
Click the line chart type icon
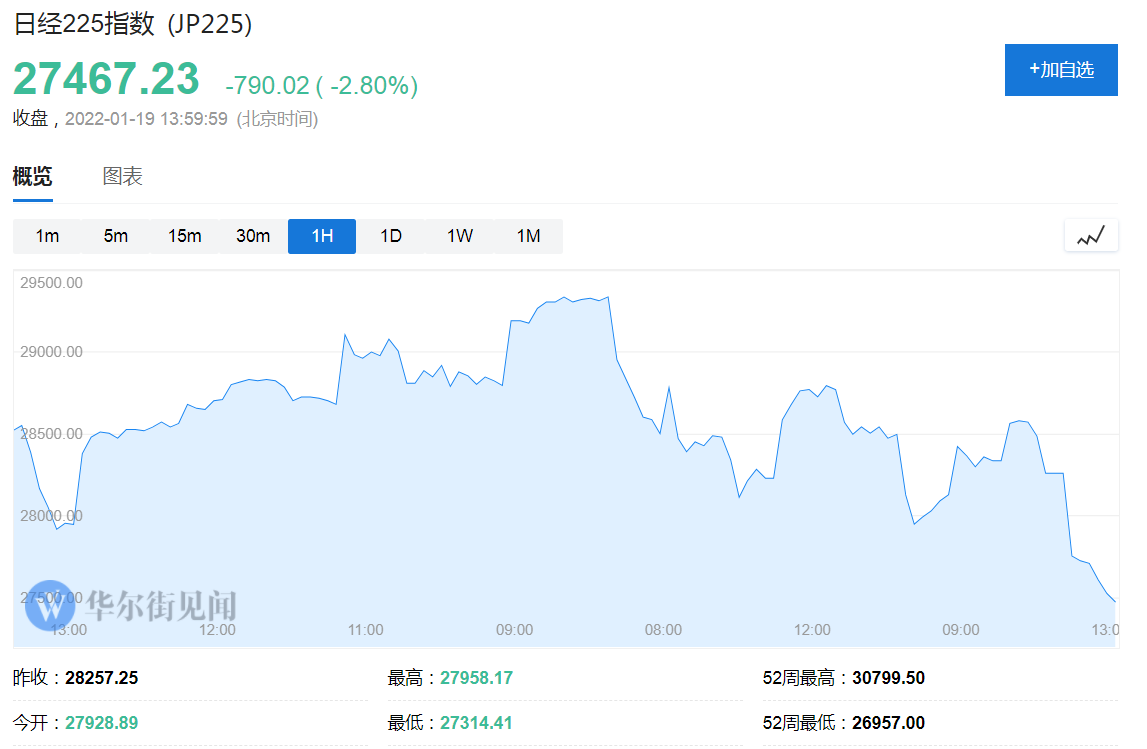pyautogui.click(x=1091, y=237)
